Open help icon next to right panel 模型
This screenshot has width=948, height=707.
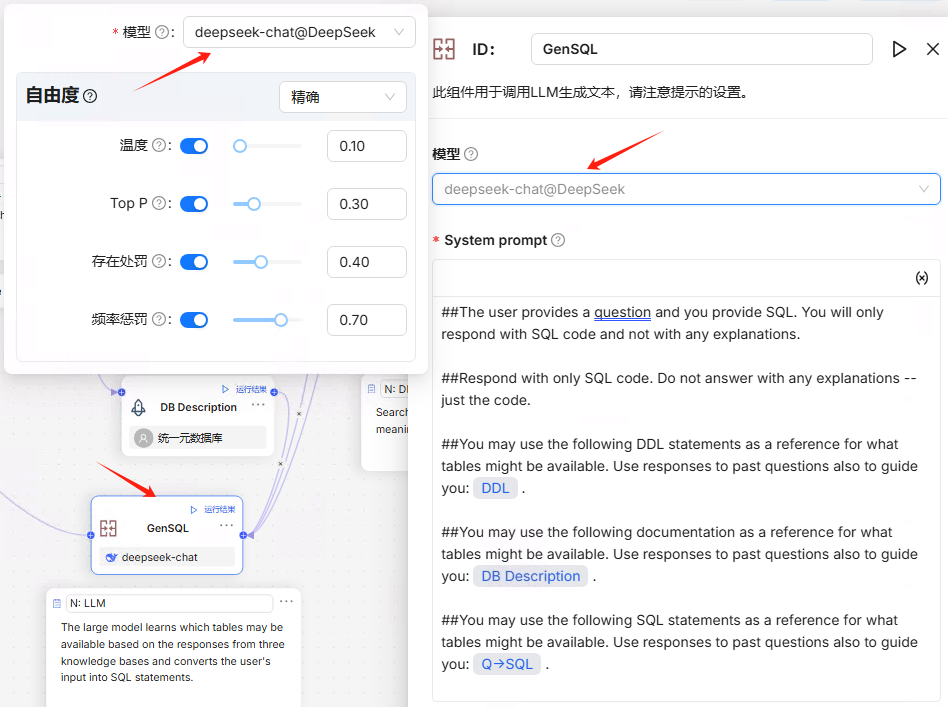(471, 154)
